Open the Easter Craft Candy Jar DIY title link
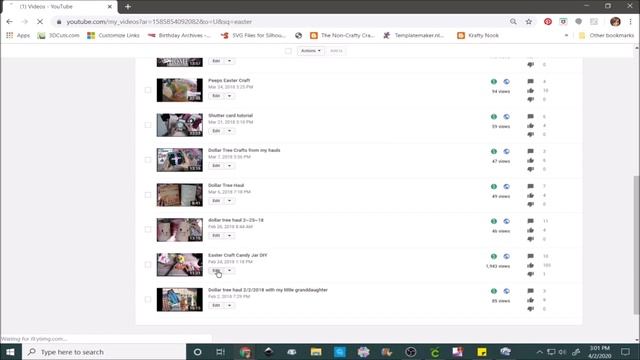The height and width of the screenshot is (360, 640). [238, 255]
